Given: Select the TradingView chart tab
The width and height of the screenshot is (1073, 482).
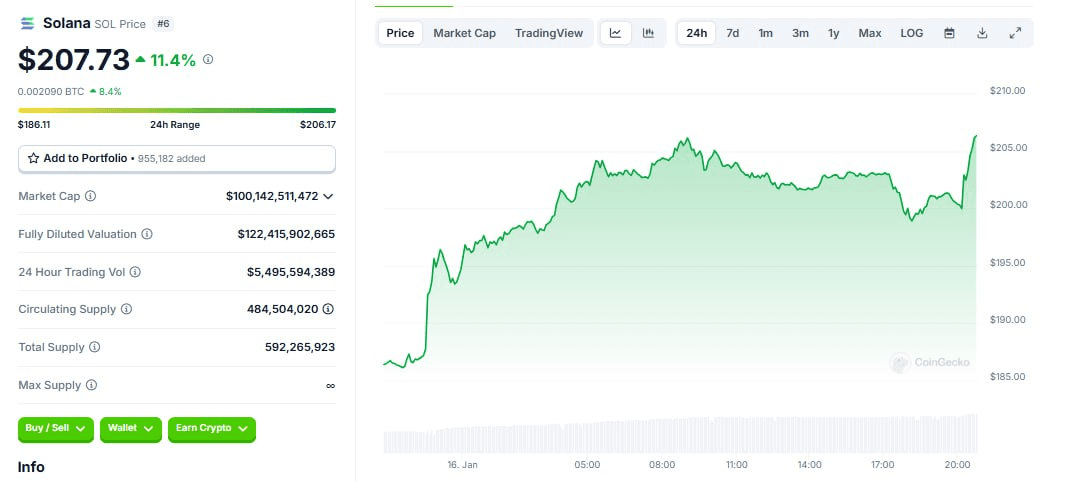Looking at the screenshot, I should coord(549,33).
